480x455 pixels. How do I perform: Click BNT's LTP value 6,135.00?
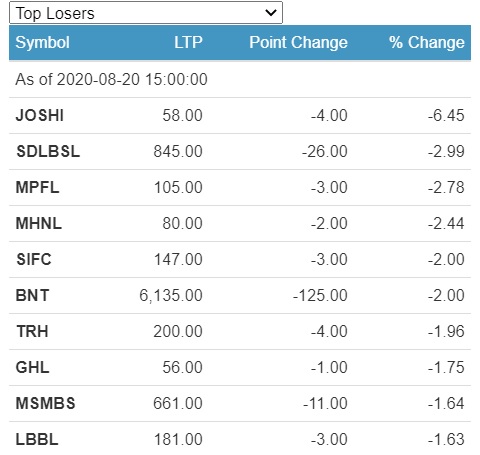pyautogui.click(x=171, y=295)
